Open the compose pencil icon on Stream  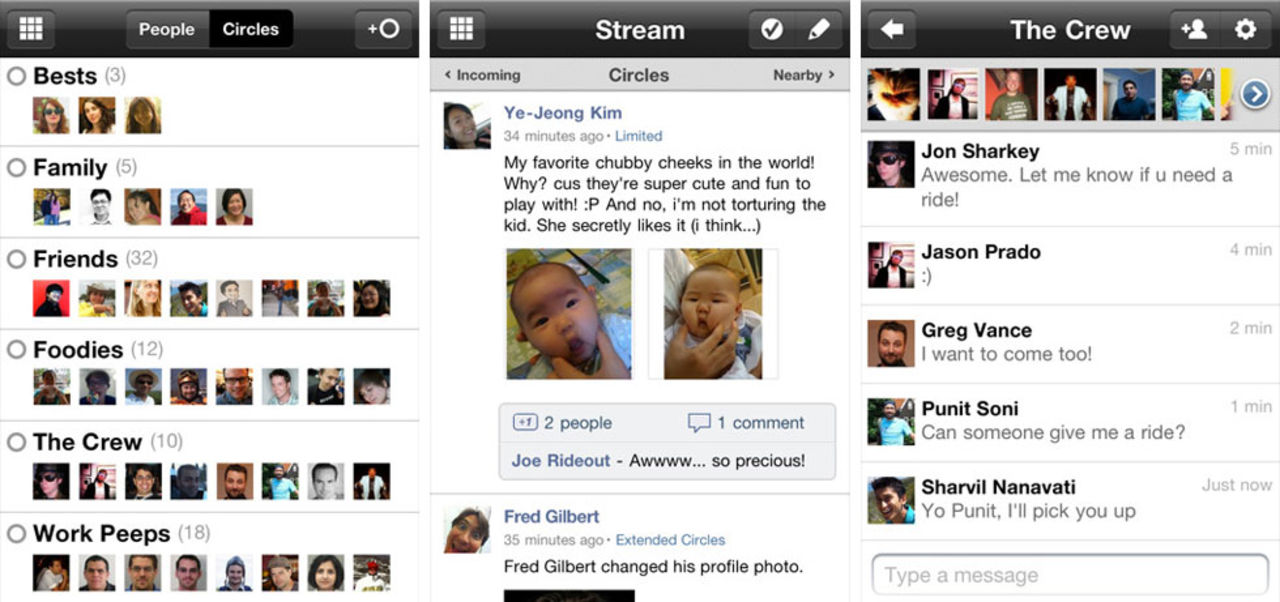820,28
